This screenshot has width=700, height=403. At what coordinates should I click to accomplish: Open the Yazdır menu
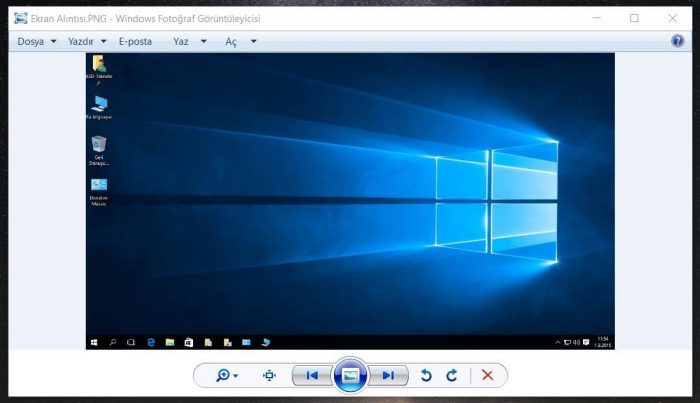coord(87,42)
